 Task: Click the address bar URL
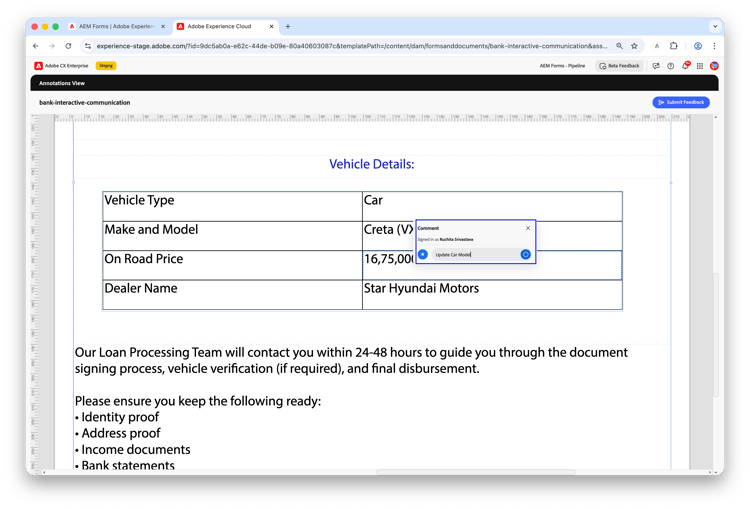pos(352,46)
